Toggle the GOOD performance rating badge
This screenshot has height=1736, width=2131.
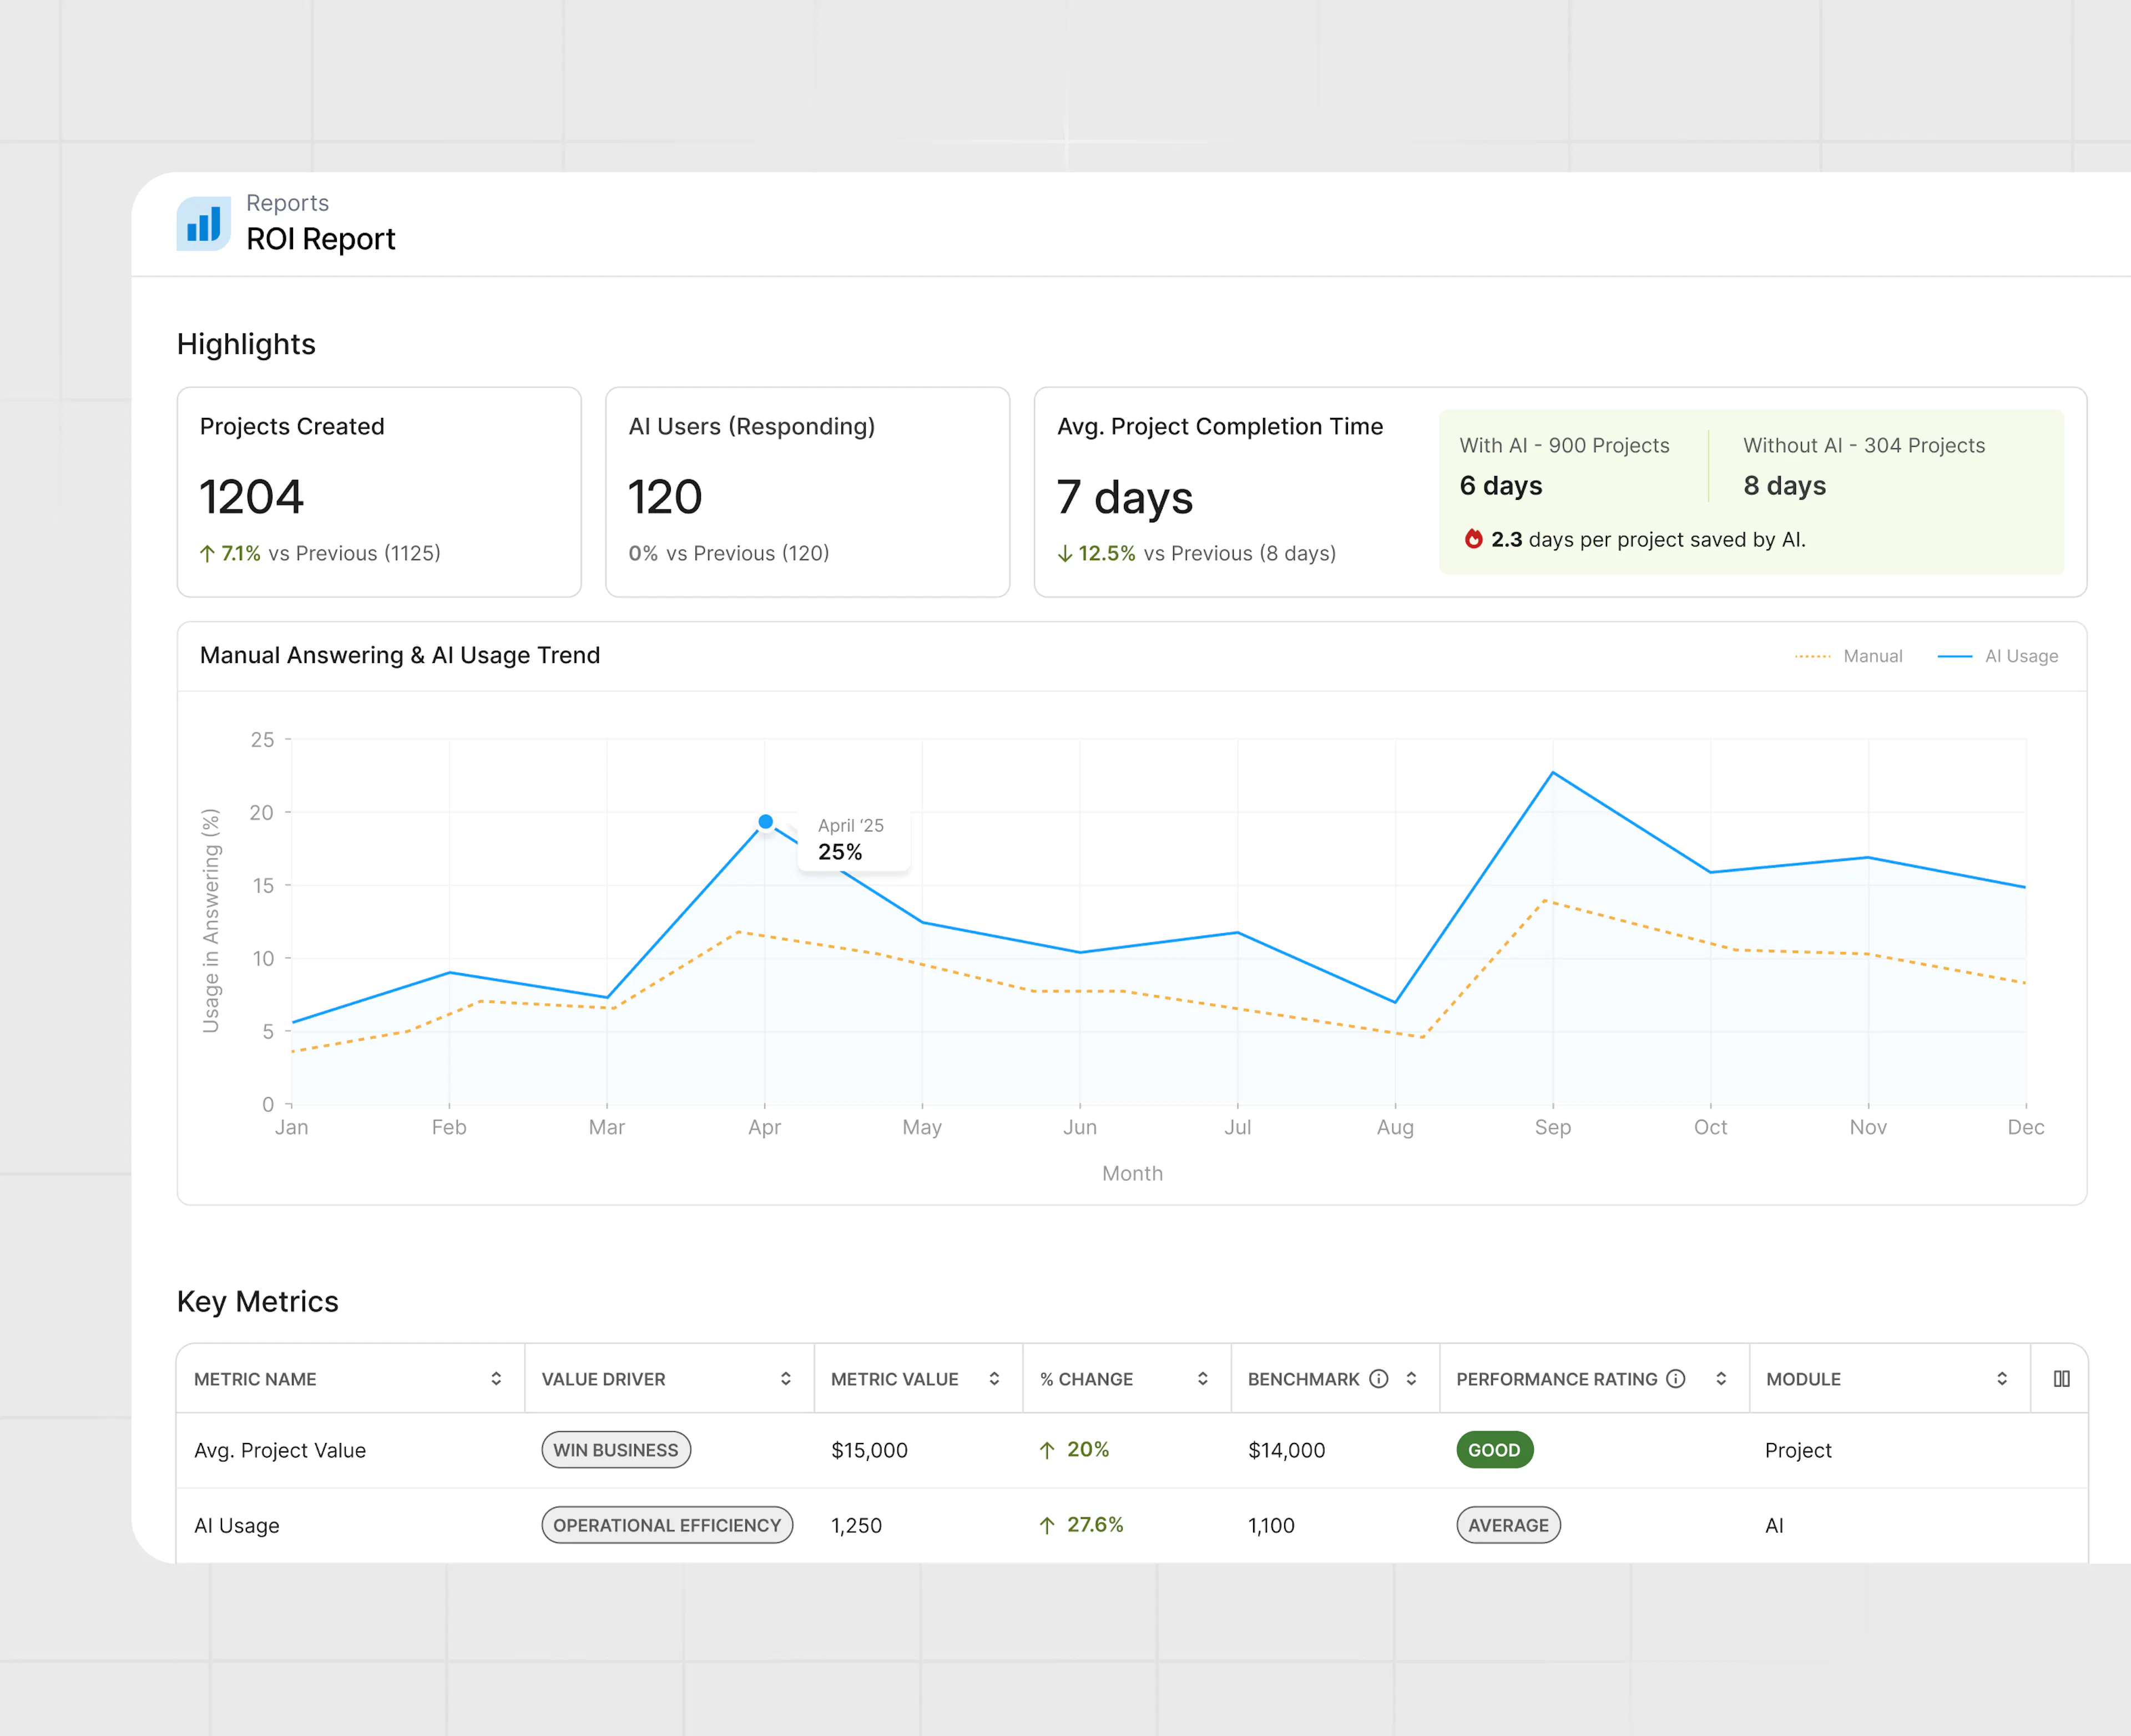(1494, 1449)
